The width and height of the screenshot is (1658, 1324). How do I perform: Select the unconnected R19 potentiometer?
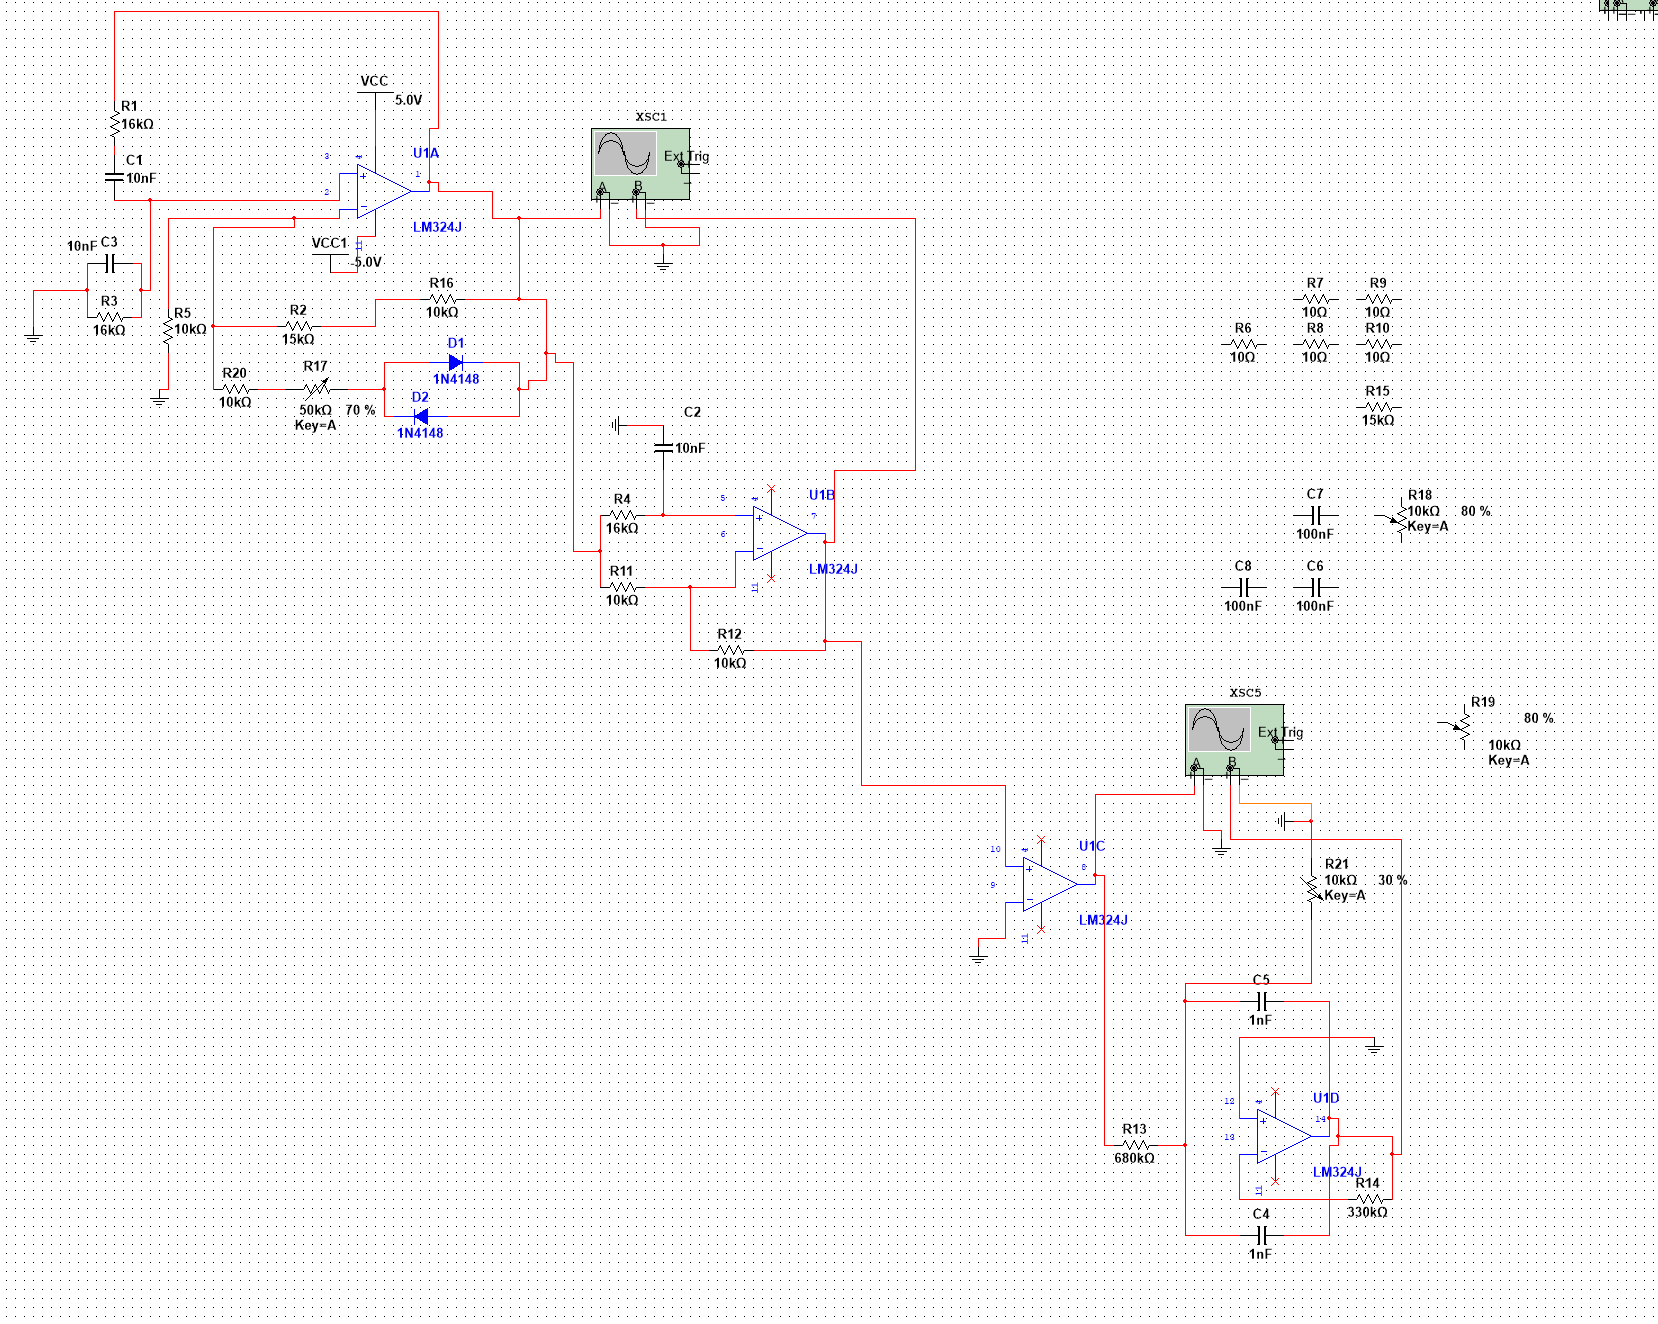pyautogui.click(x=1463, y=727)
